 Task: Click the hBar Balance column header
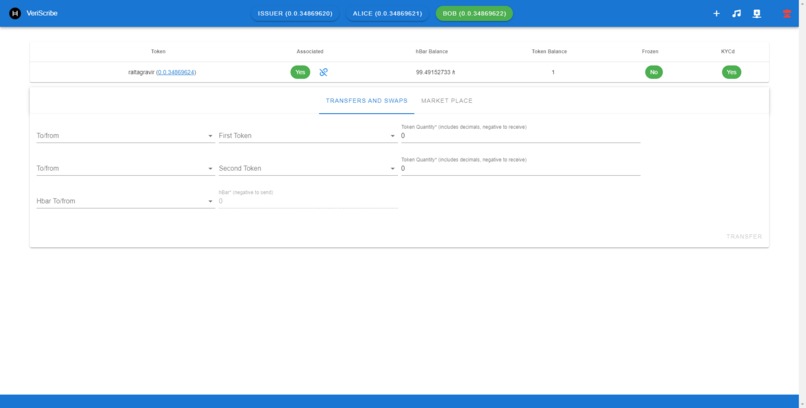[x=432, y=51]
